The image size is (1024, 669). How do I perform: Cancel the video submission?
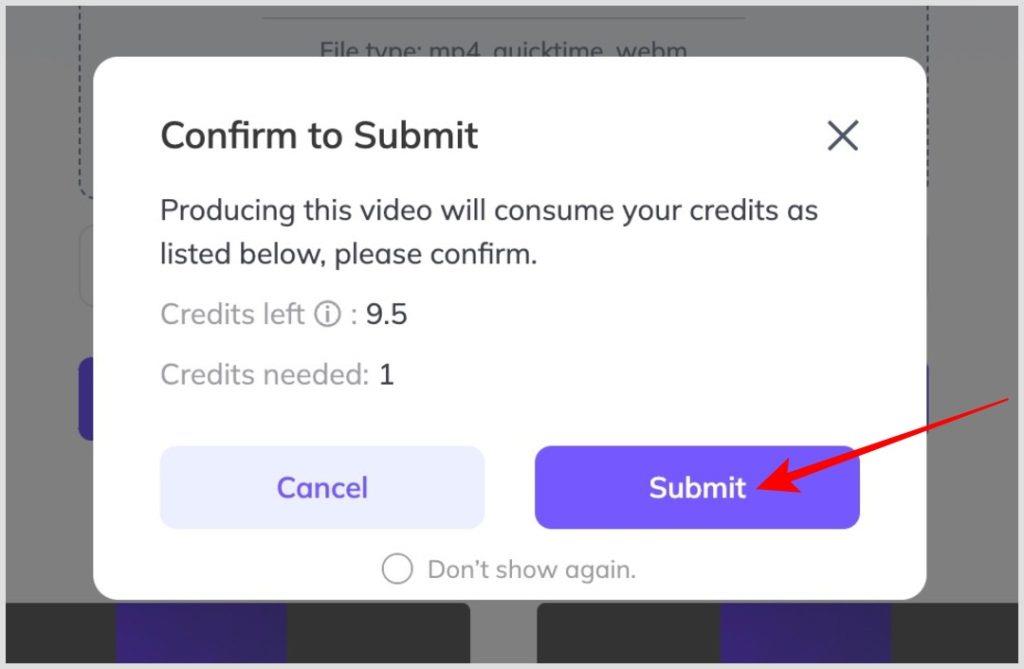[x=322, y=487]
